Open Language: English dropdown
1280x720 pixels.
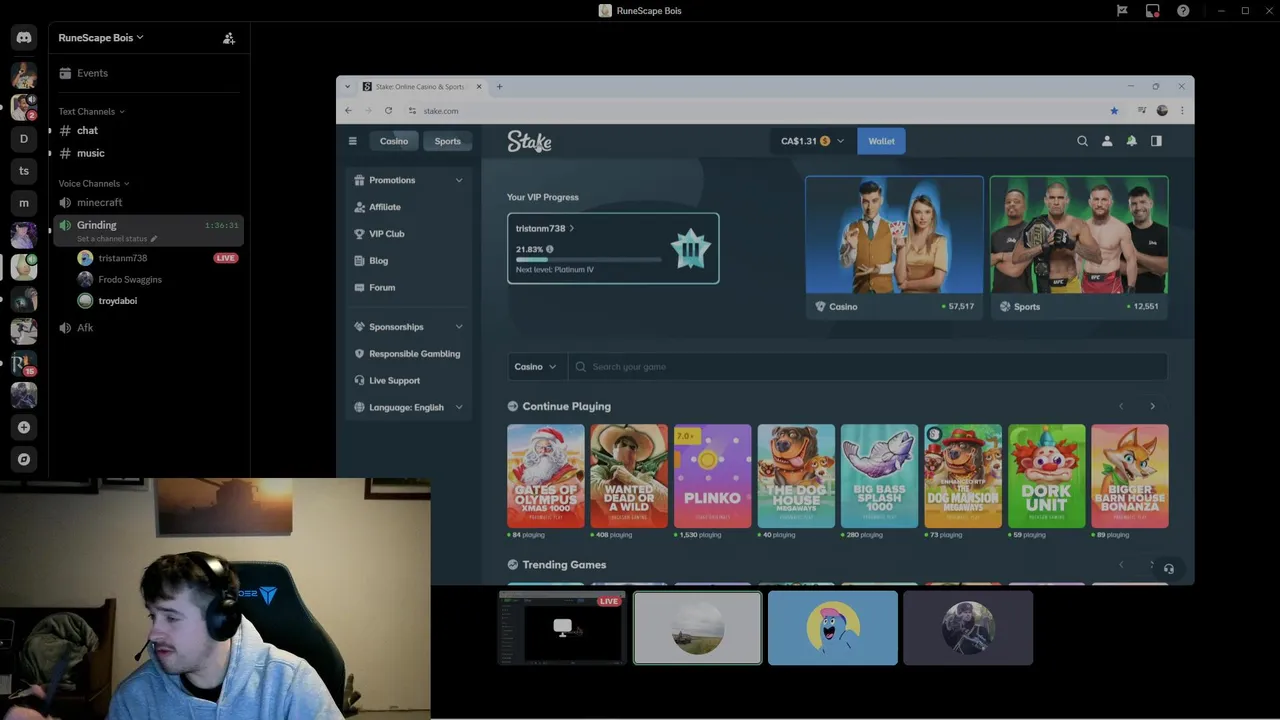409,407
